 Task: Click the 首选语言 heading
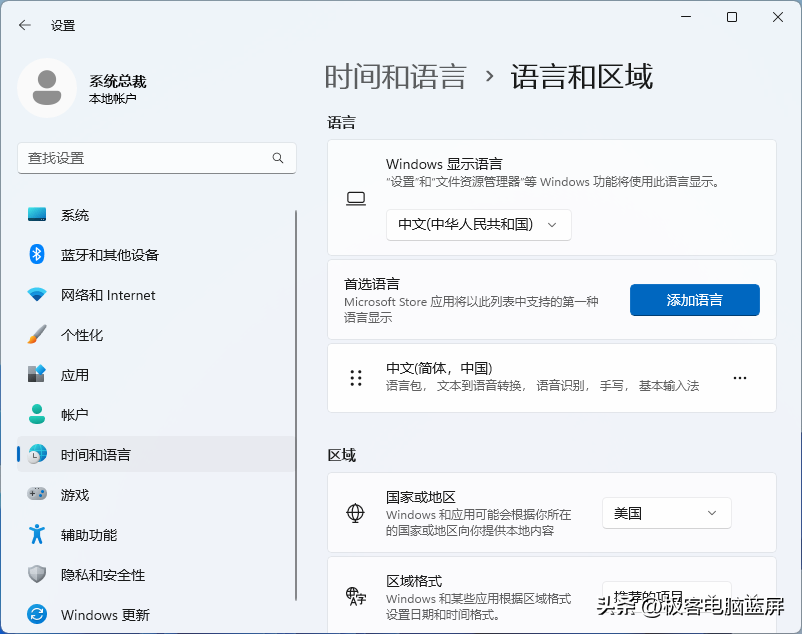coord(372,284)
